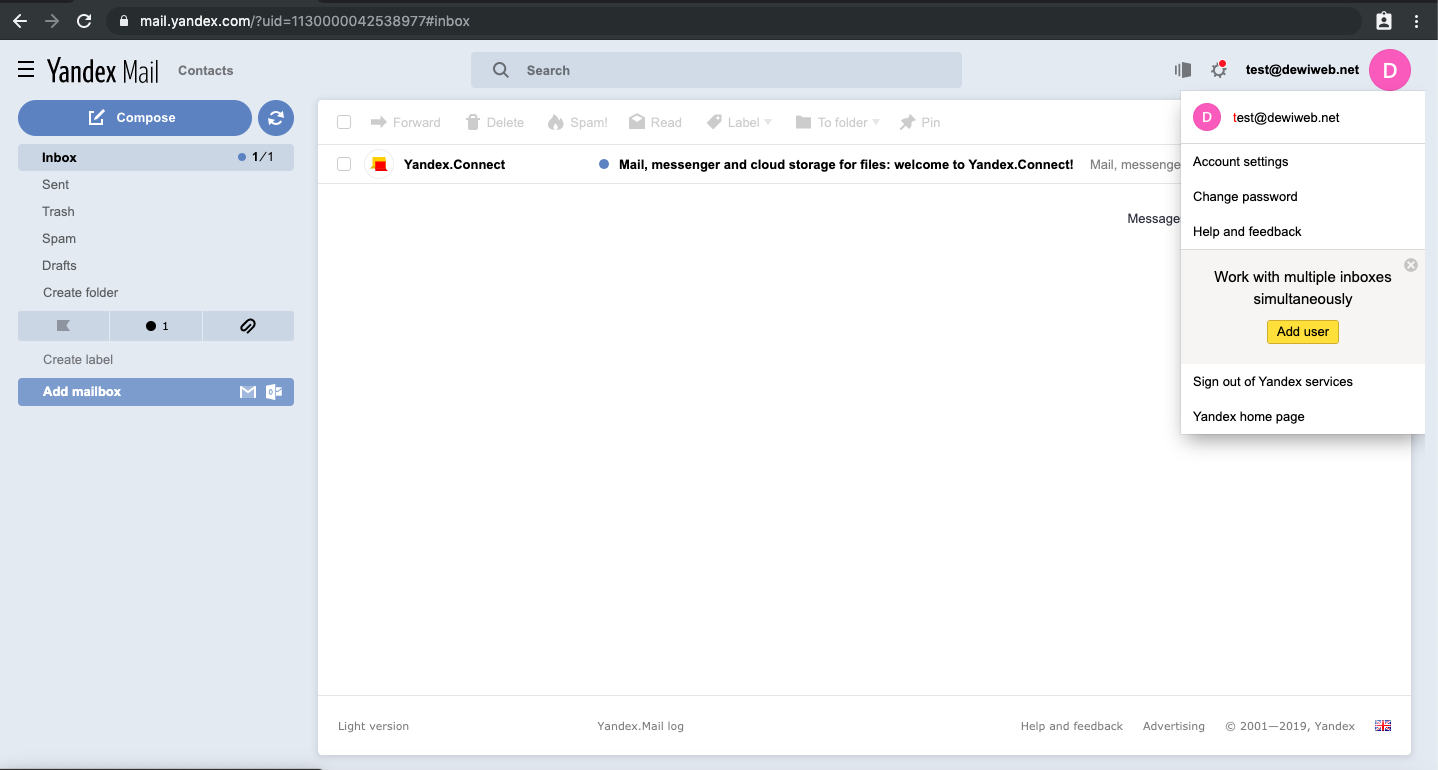Click the pink D avatar in header
This screenshot has height=770, width=1438.
[1389, 70]
